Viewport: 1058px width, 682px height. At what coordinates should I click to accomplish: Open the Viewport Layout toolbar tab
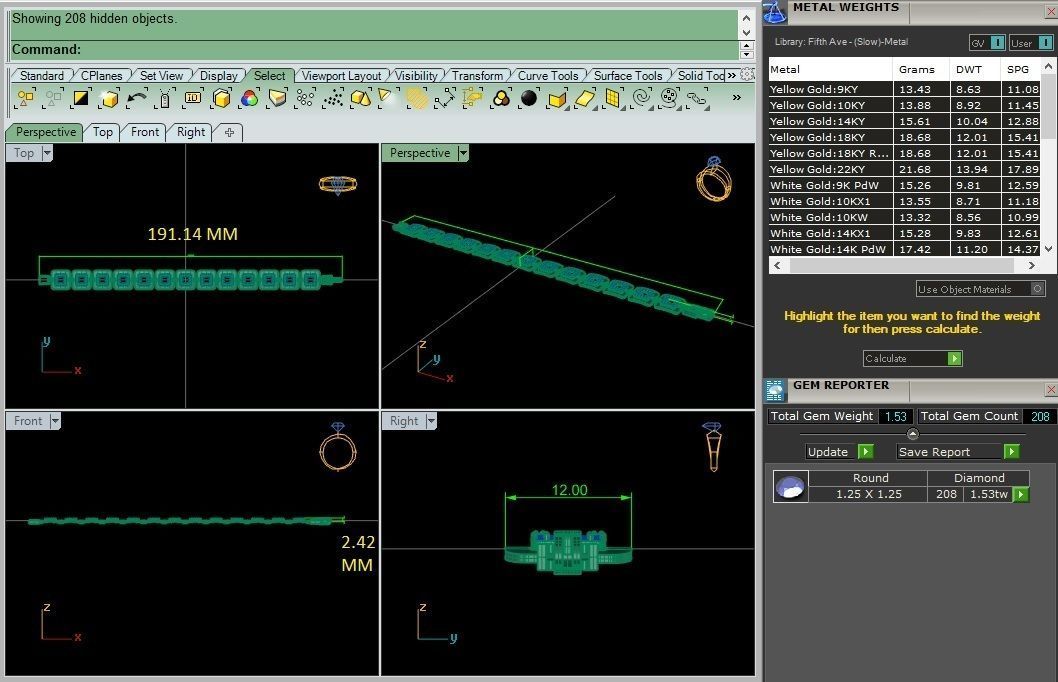341,76
